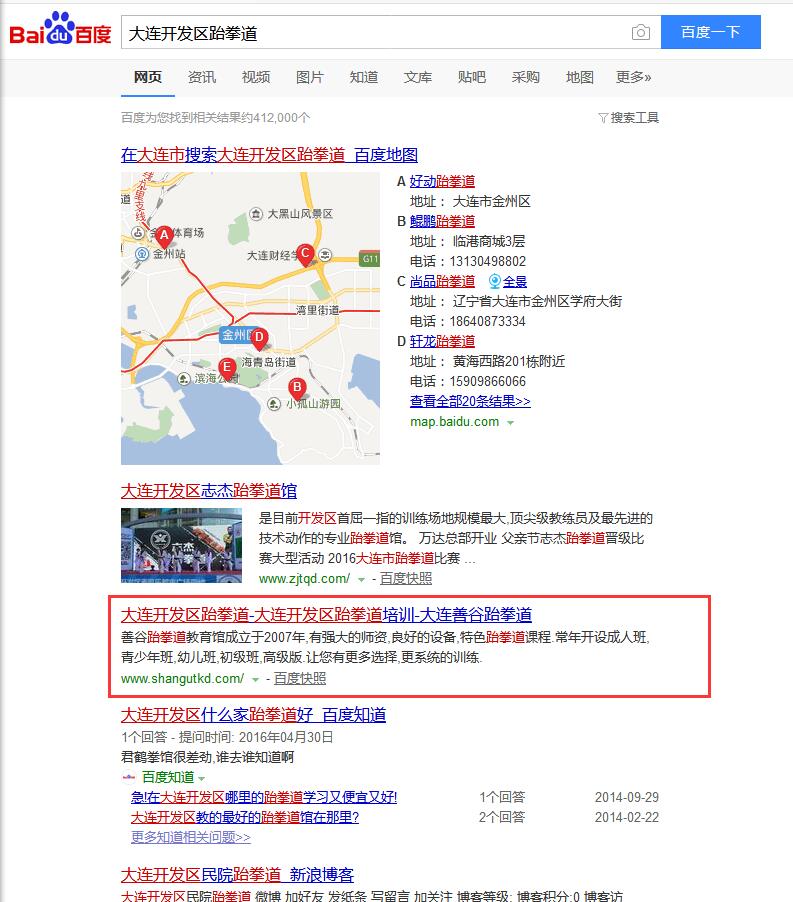Viewport: 793px width, 902px height.
Task: Click the 百度知道 paw icon
Action: coord(129,777)
